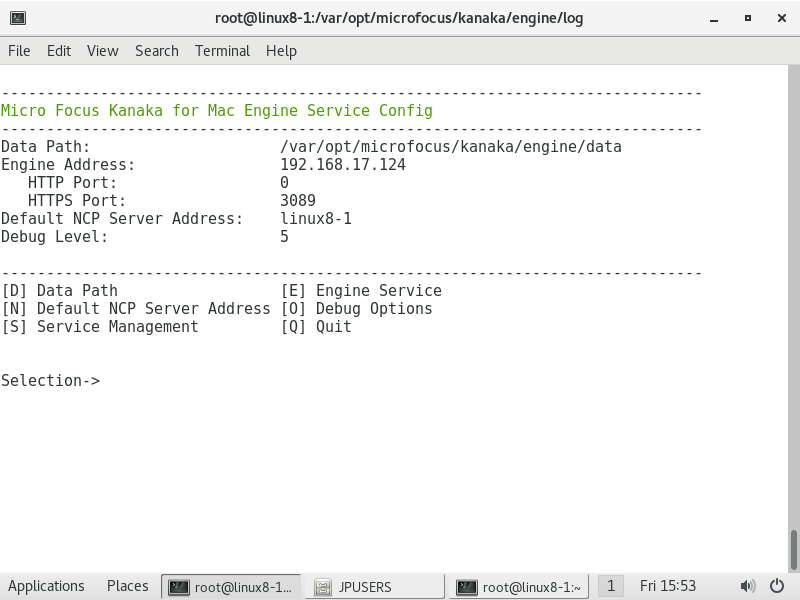The width and height of the screenshot is (800, 600).
Task: Click terminal icon of root@linux8-1:~ task
Action: coord(466,587)
